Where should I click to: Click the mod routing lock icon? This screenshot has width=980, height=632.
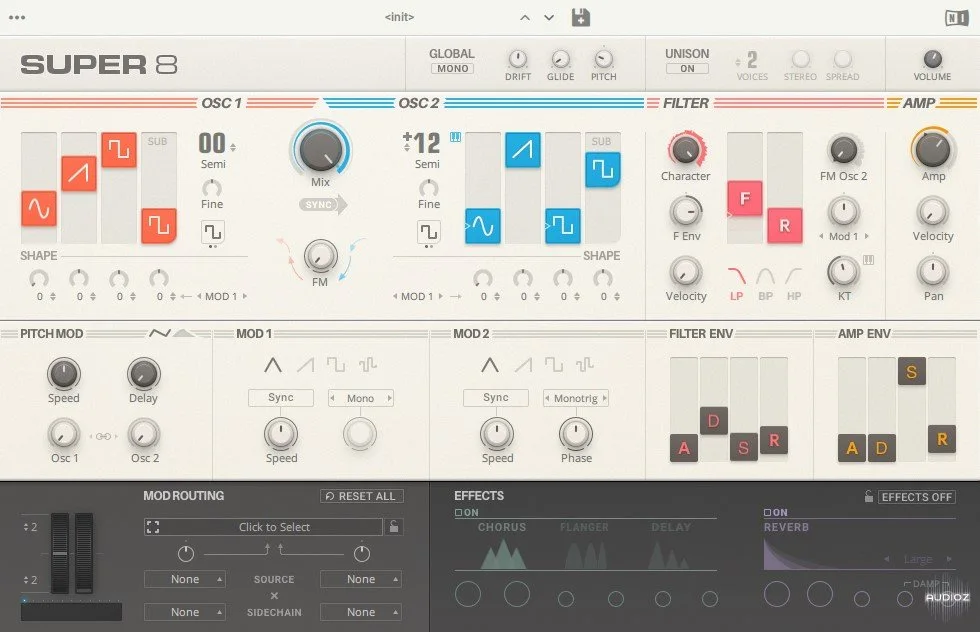click(394, 526)
